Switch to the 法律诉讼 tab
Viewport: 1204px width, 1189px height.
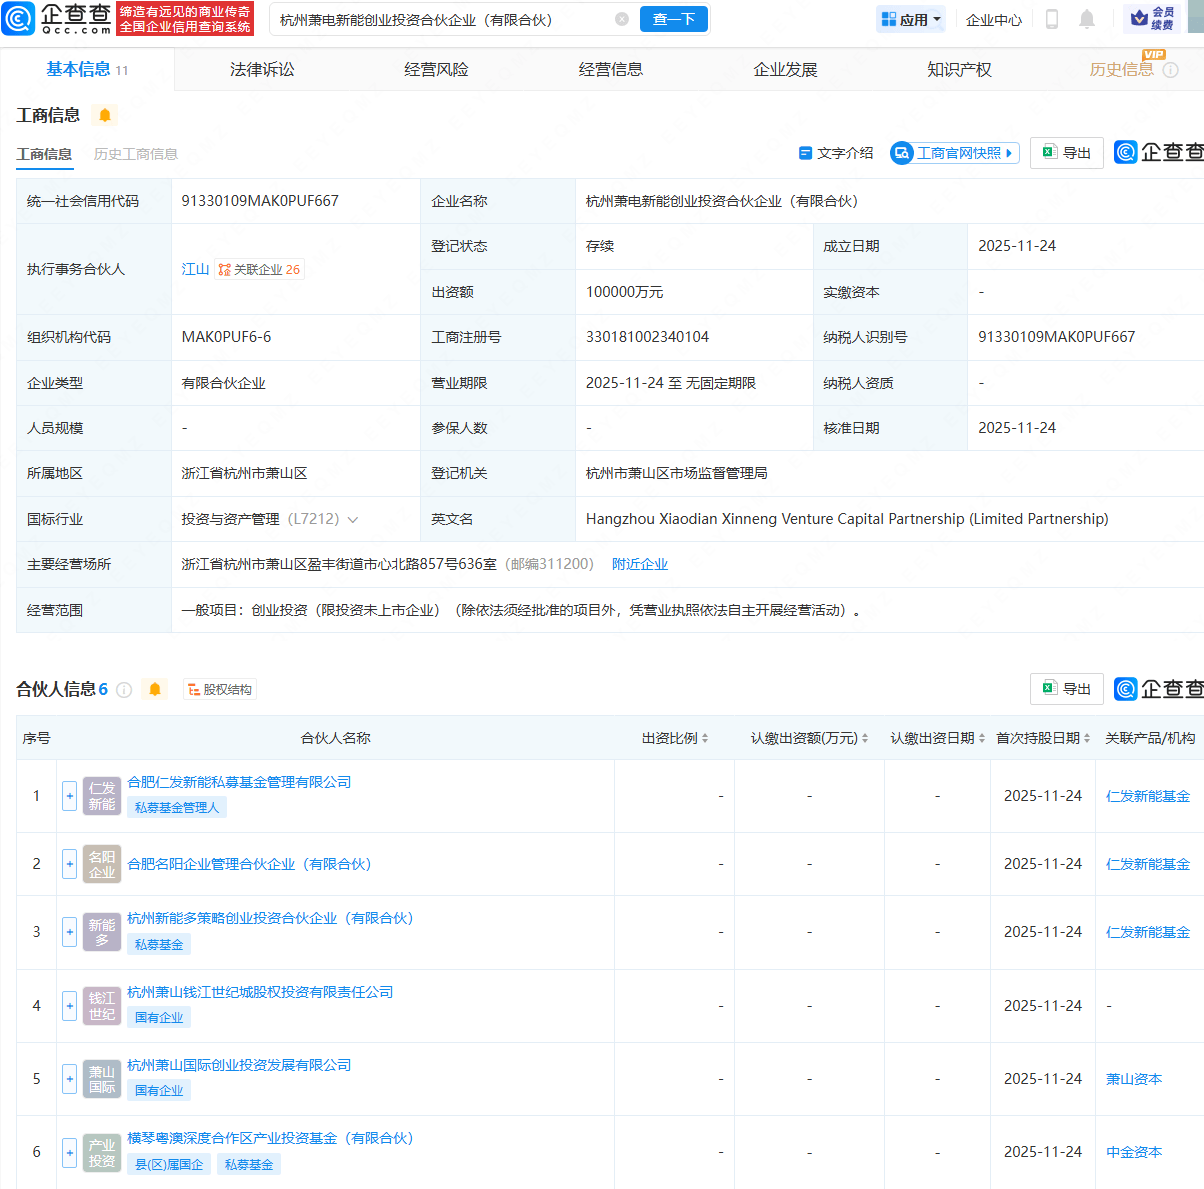262,69
